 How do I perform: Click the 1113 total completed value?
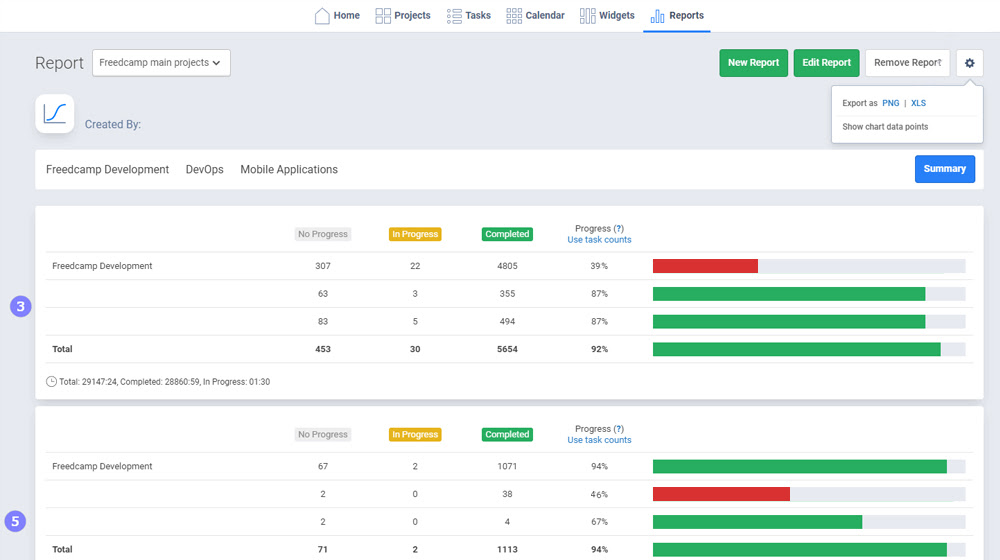507,549
